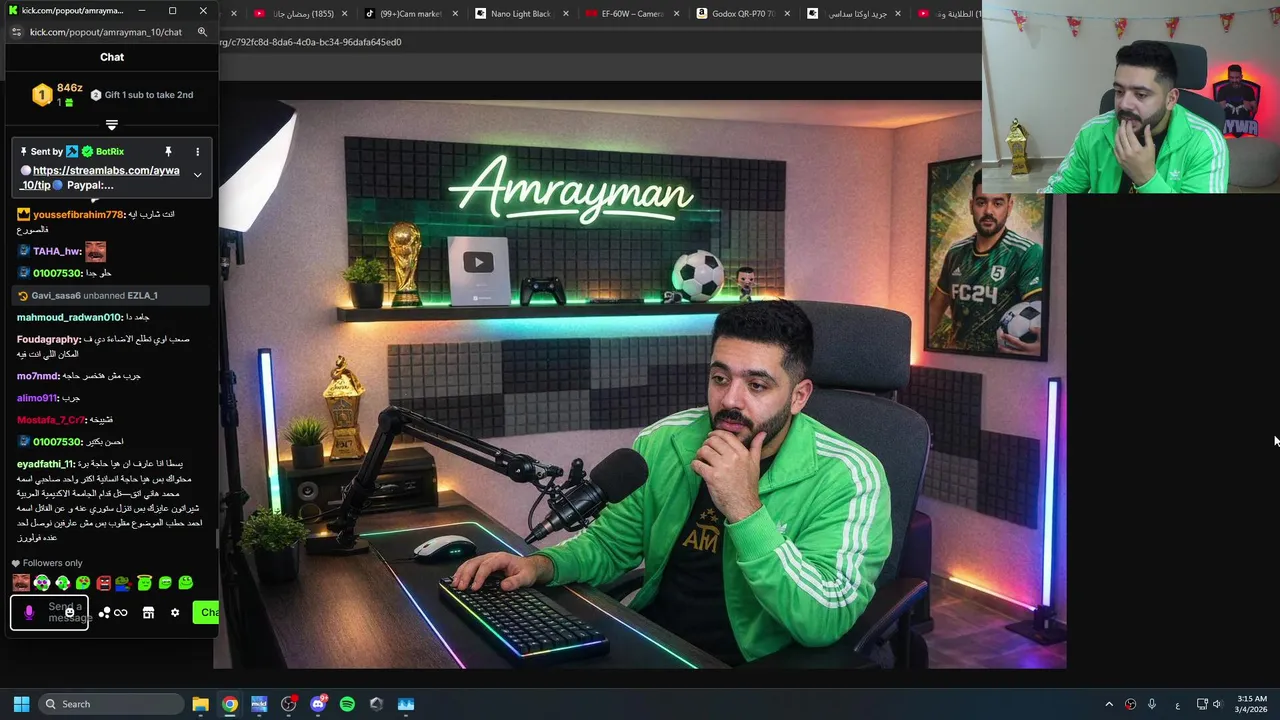Open Windows Start menu
Viewport: 1280px width, 720px height.
[21, 704]
